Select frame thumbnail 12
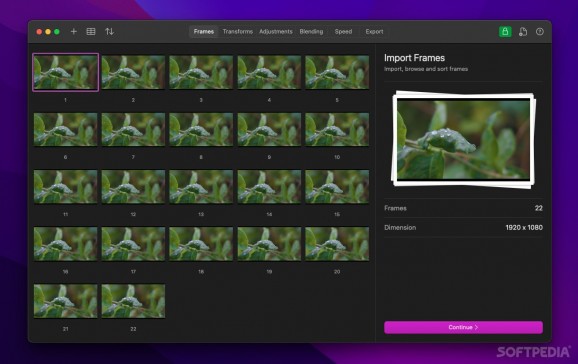The image size is (578, 364). pyautogui.click(x=133, y=187)
